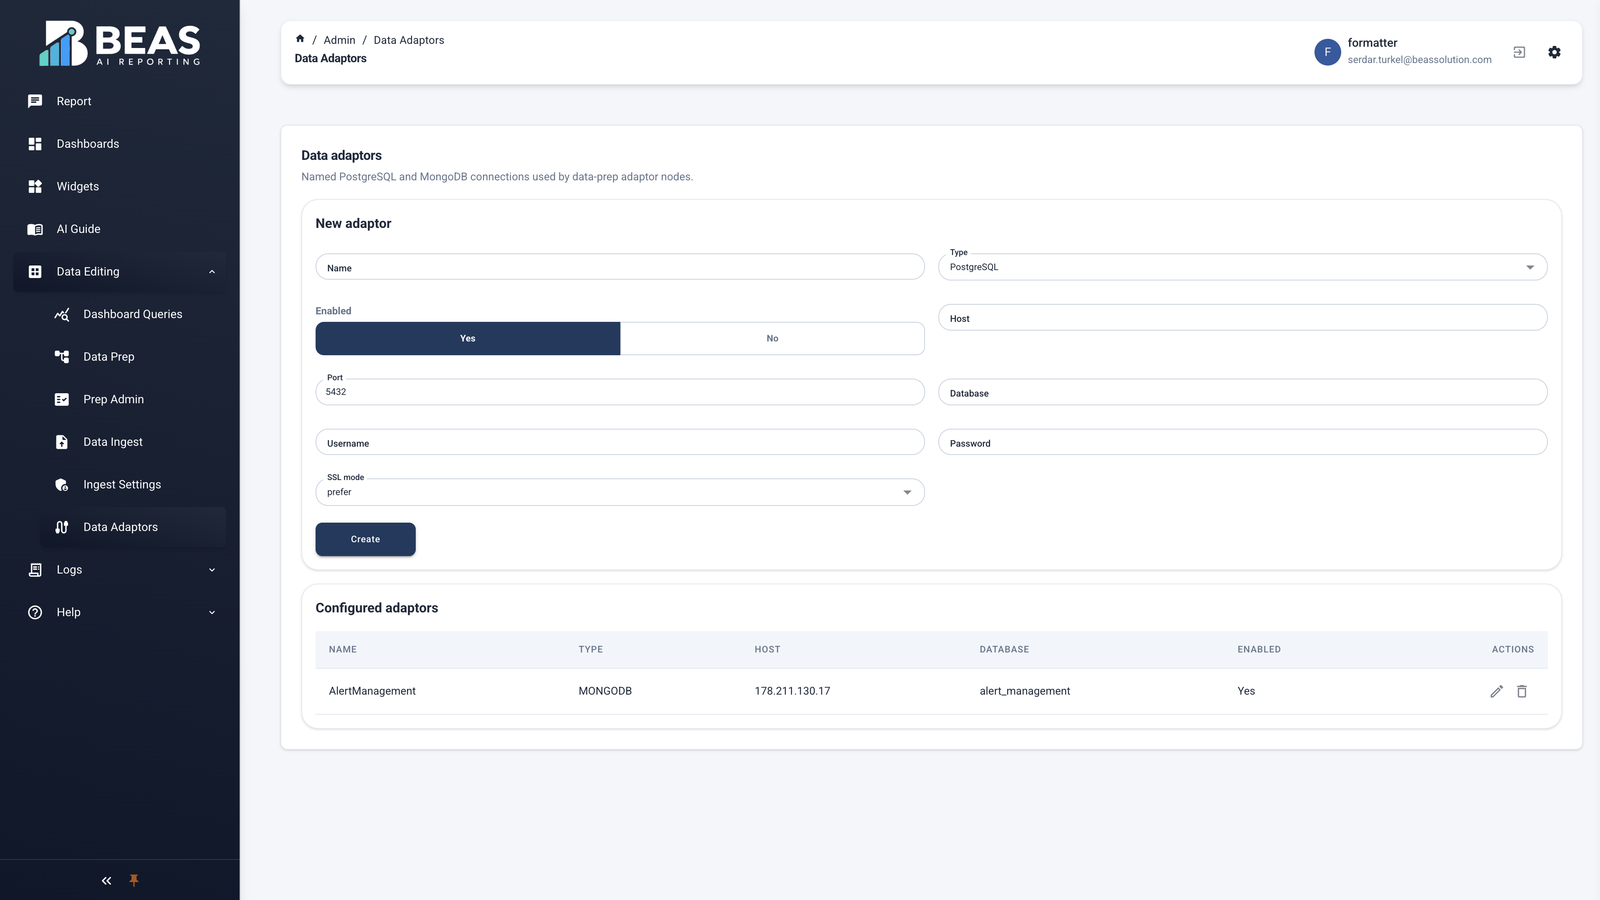Screen dimensions: 1600x900
Task: Open settings gear icon in header
Action: tap(1554, 52)
